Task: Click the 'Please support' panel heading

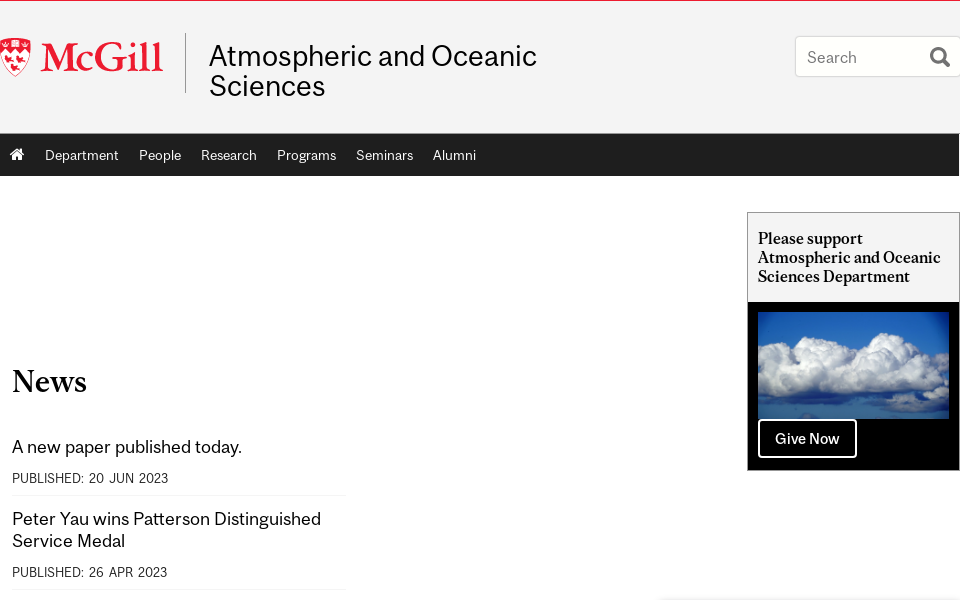Action: click(849, 257)
